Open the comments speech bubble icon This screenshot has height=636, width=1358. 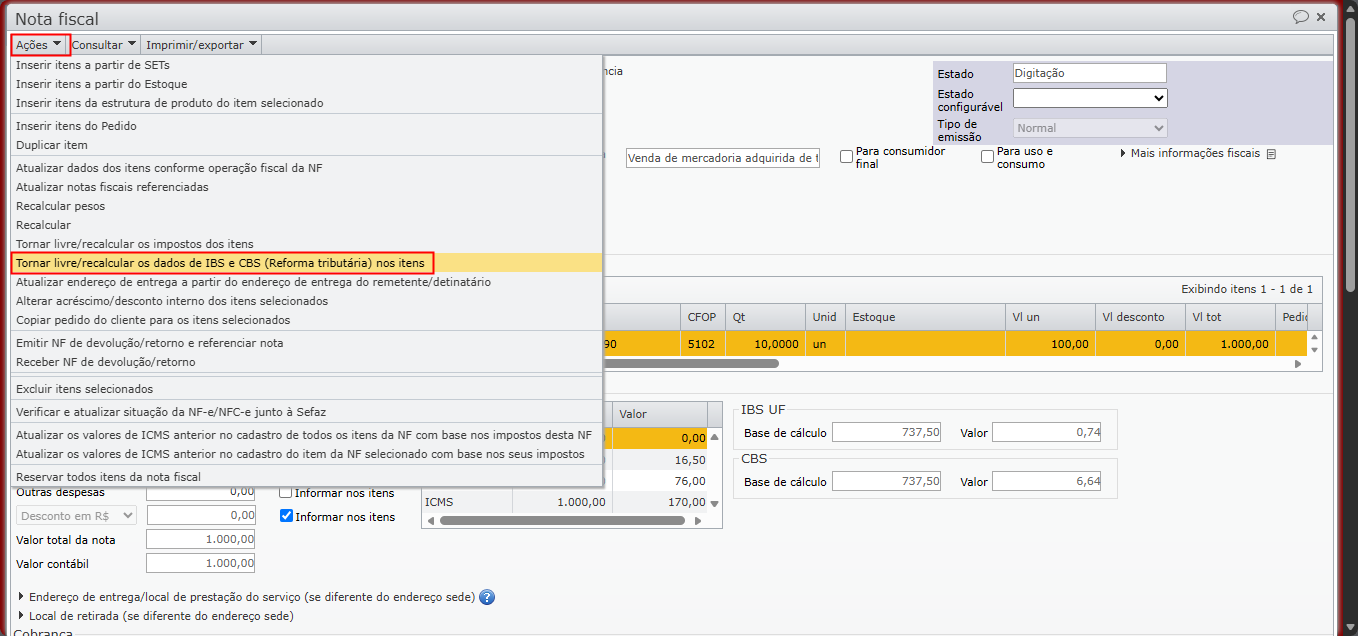[x=1301, y=17]
